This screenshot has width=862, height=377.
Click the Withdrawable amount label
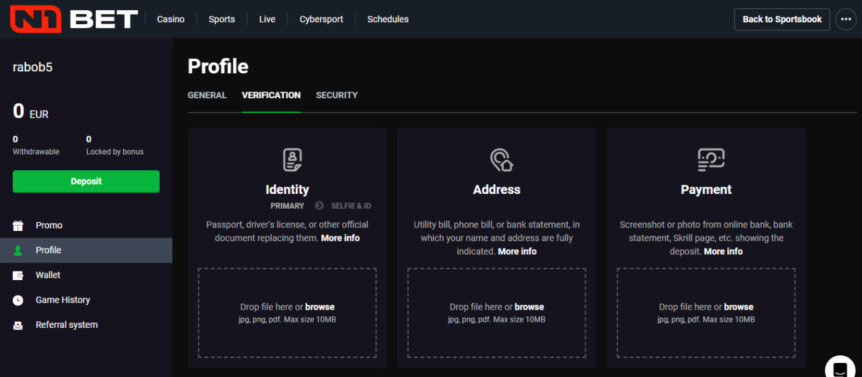(36, 152)
